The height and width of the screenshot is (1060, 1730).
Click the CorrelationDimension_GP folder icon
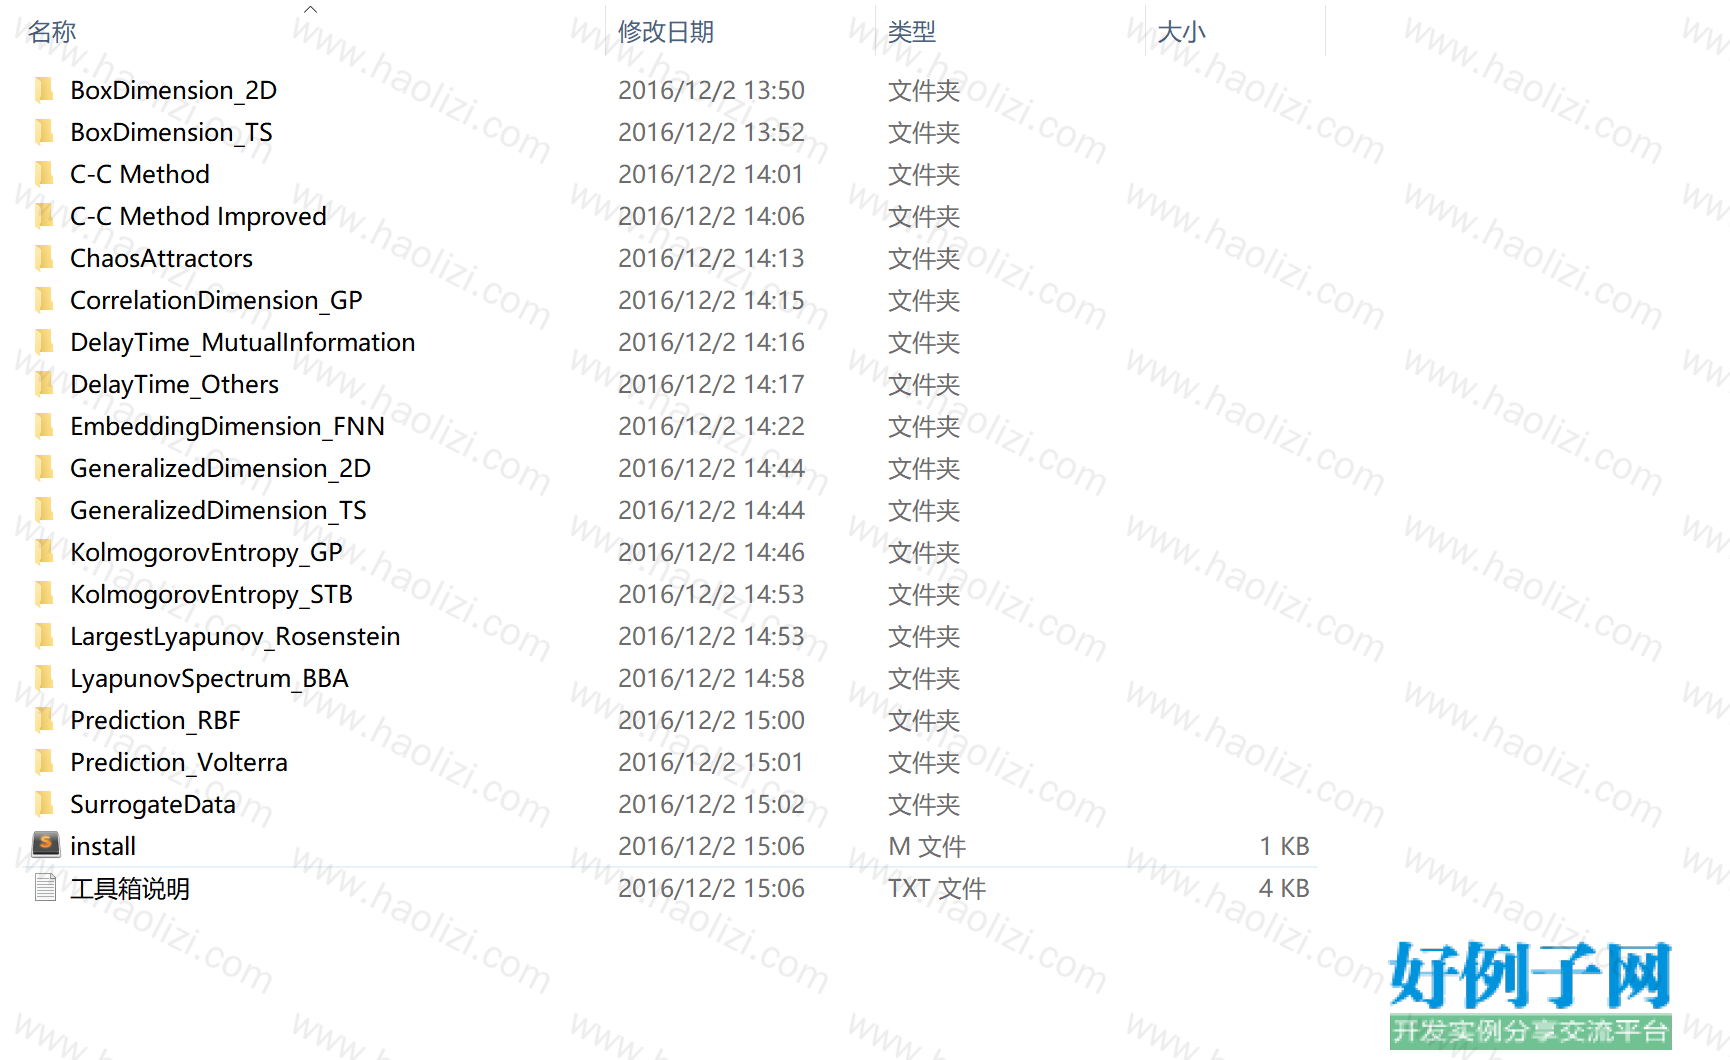pos(44,300)
